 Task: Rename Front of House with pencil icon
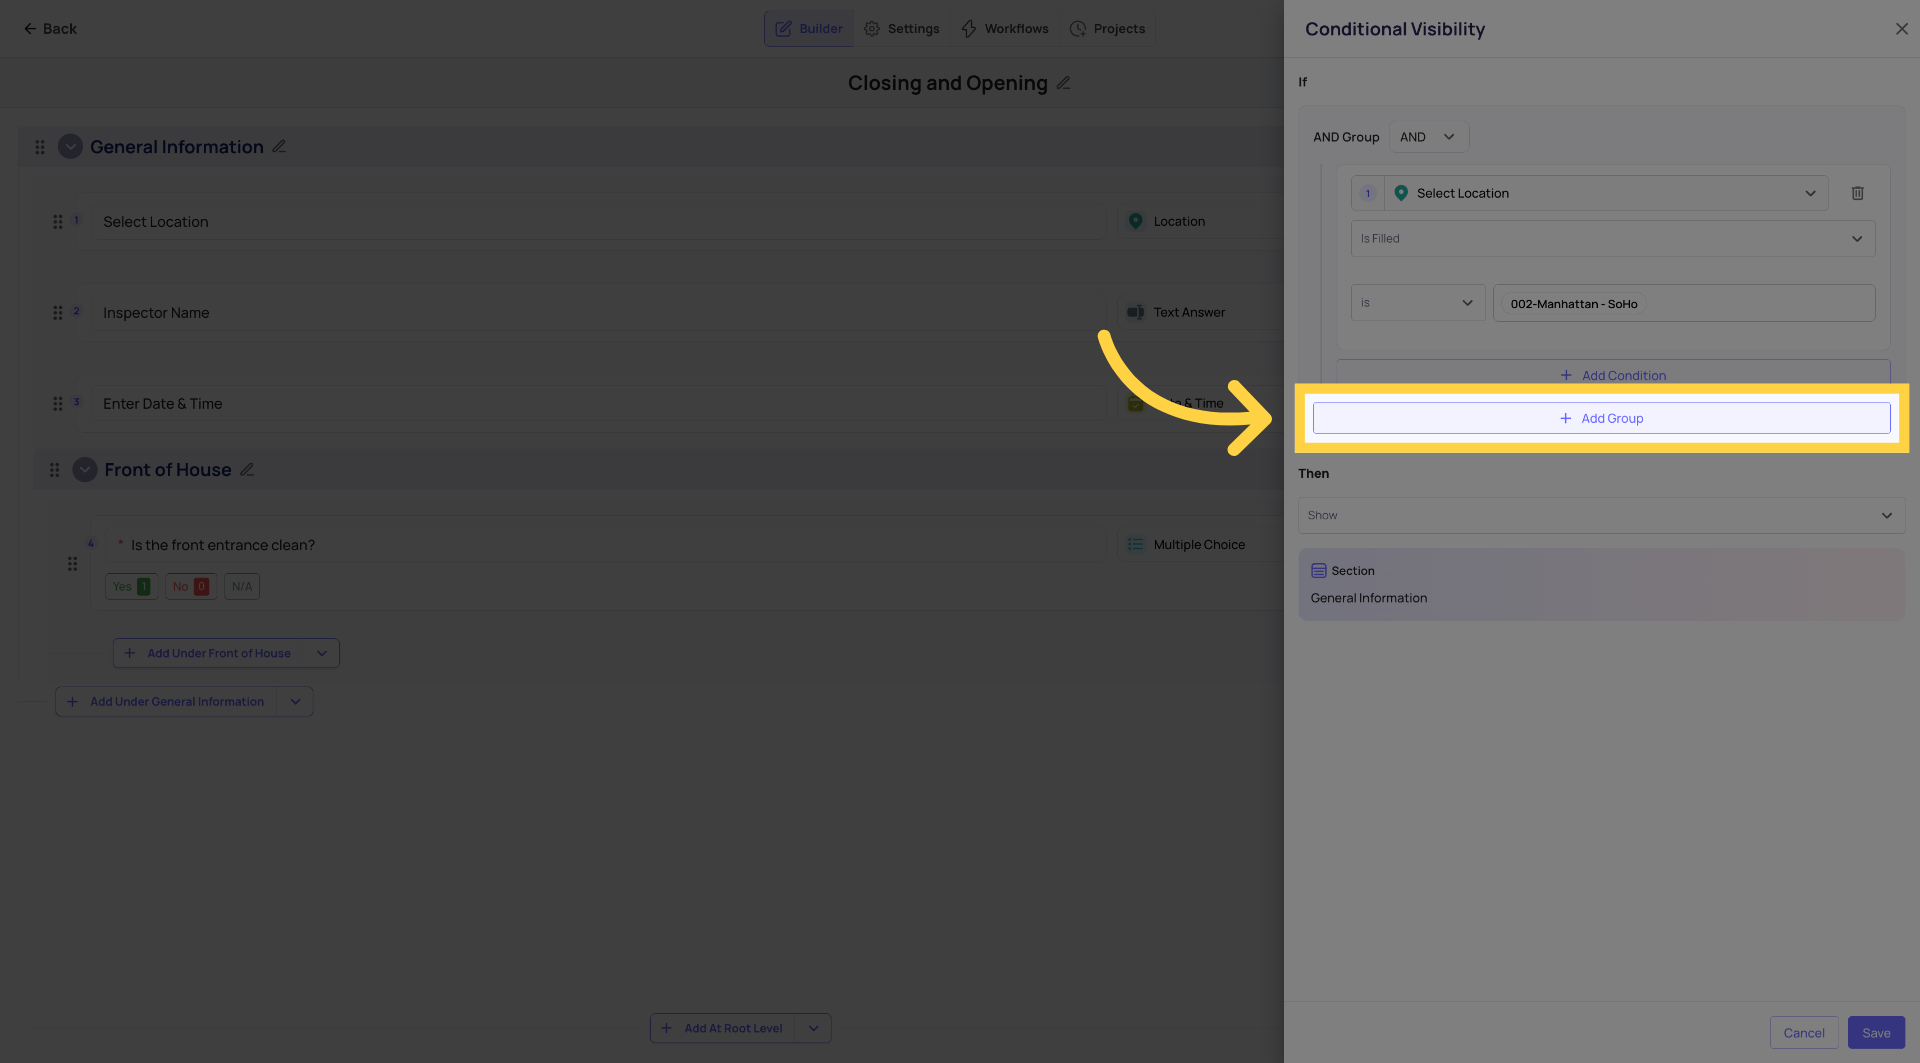(x=247, y=469)
